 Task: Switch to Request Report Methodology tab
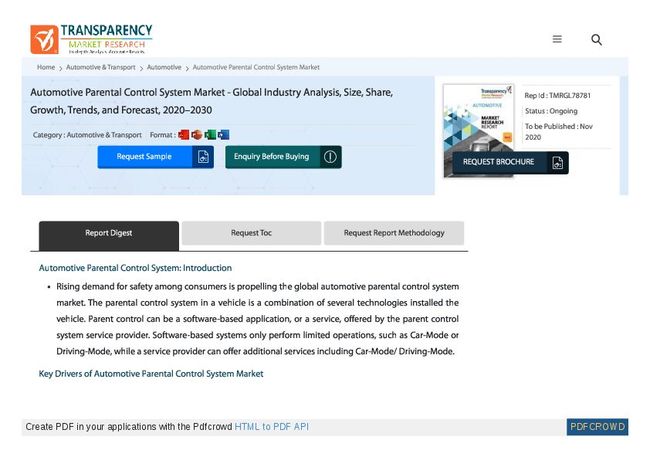pyautogui.click(x=394, y=233)
